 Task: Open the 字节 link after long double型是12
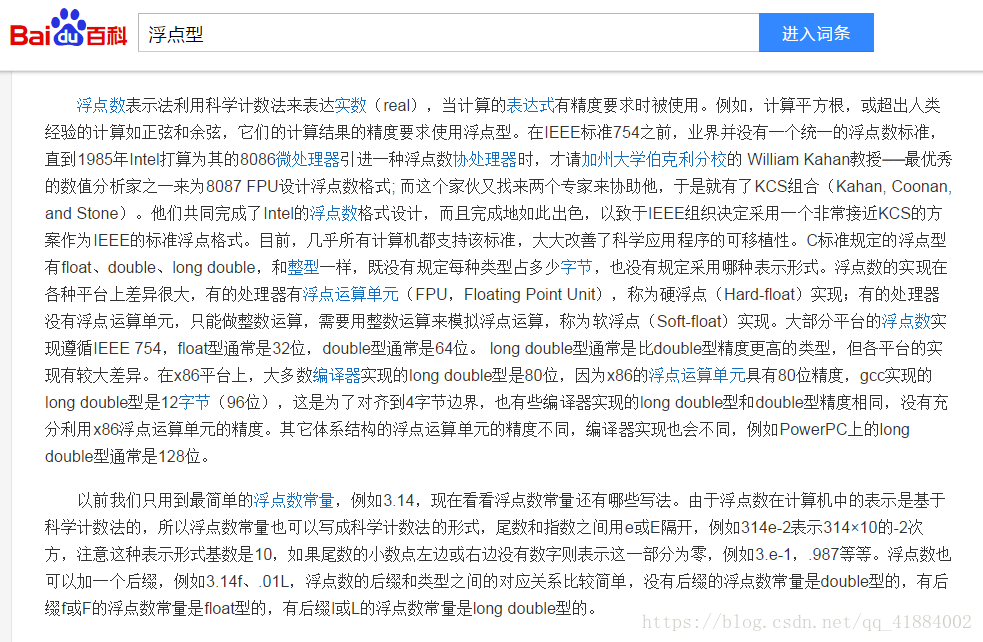194,402
